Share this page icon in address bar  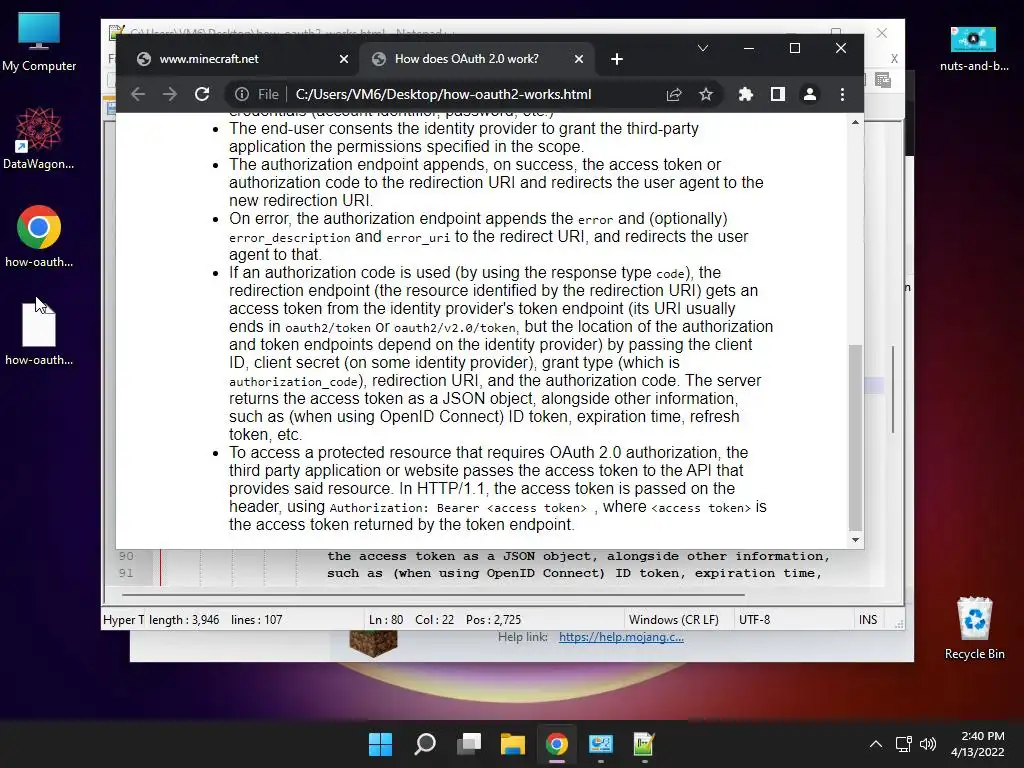tap(674, 94)
